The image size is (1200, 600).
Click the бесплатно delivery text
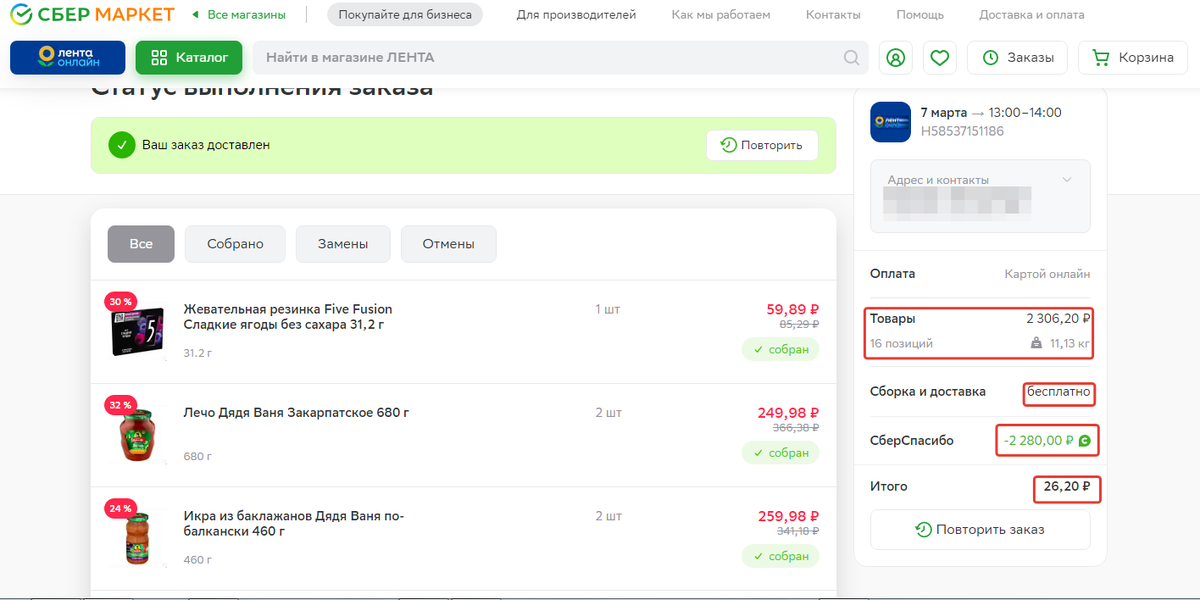click(1059, 392)
